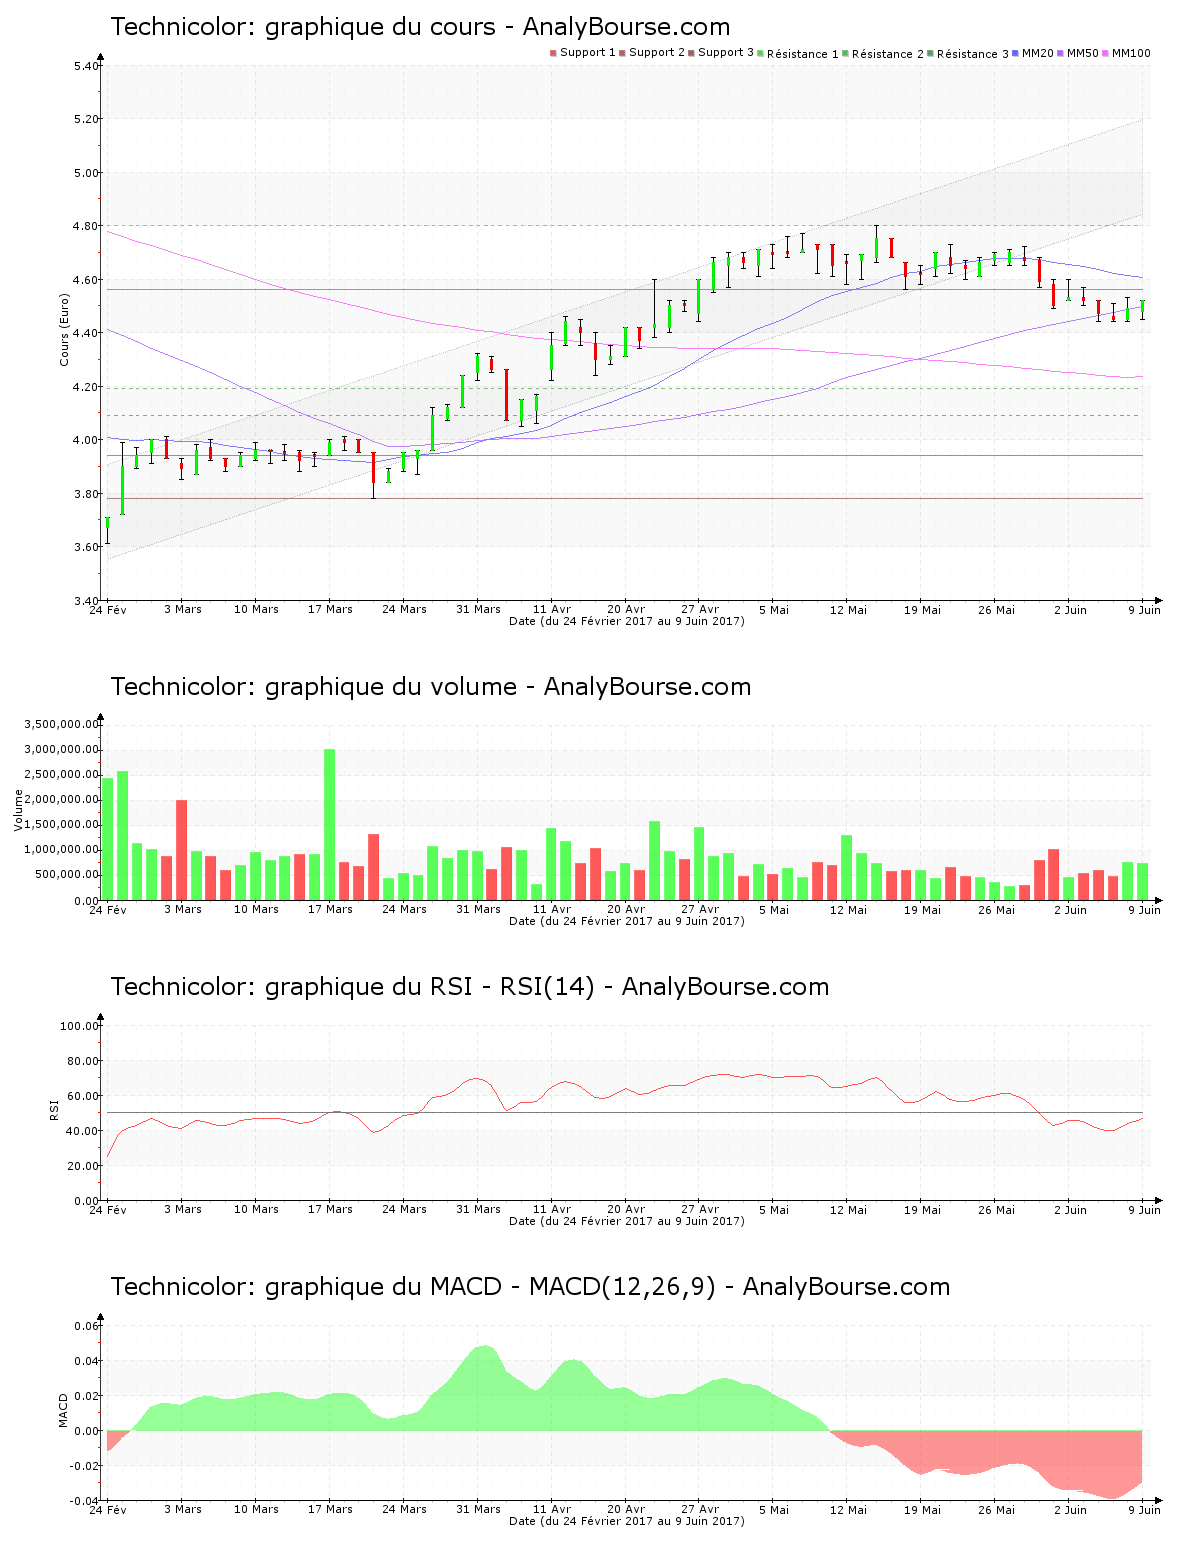Click '31 Mars' date on price chart
The height and width of the screenshot is (1550, 1200).
[478, 609]
